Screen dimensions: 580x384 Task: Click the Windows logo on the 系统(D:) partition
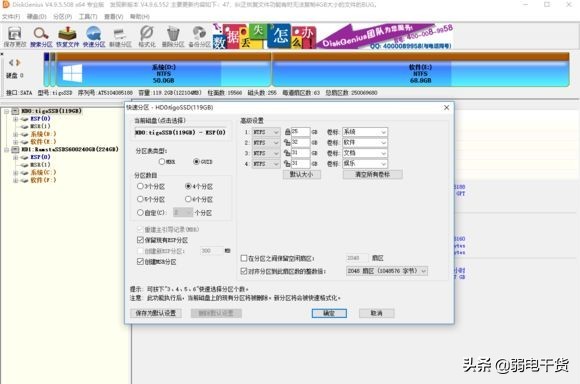(72, 74)
